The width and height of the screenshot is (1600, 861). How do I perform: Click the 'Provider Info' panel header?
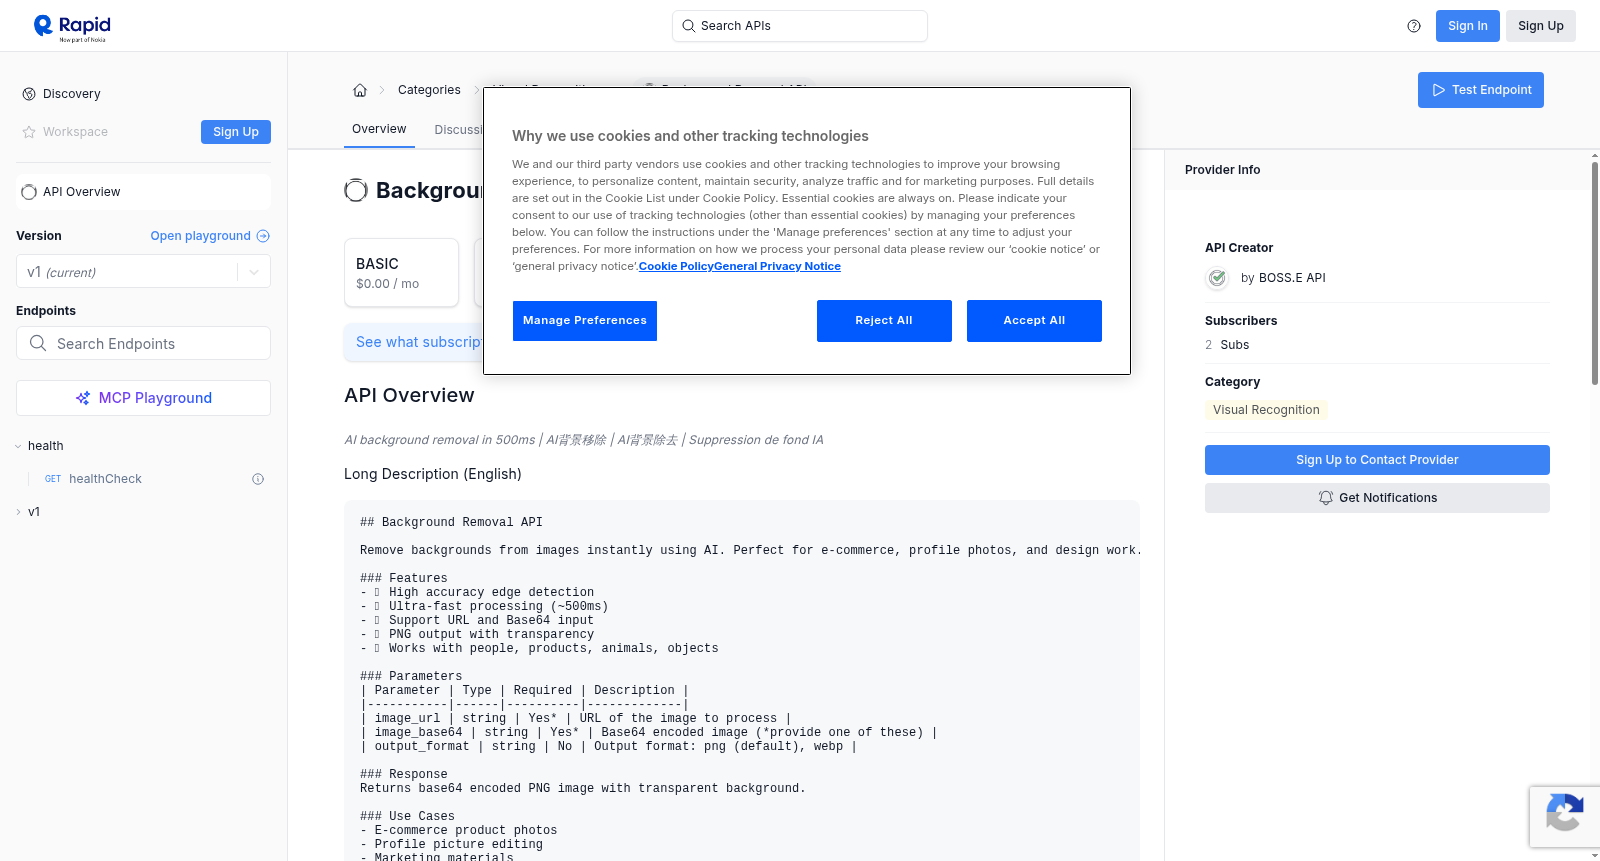[1222, 170]
